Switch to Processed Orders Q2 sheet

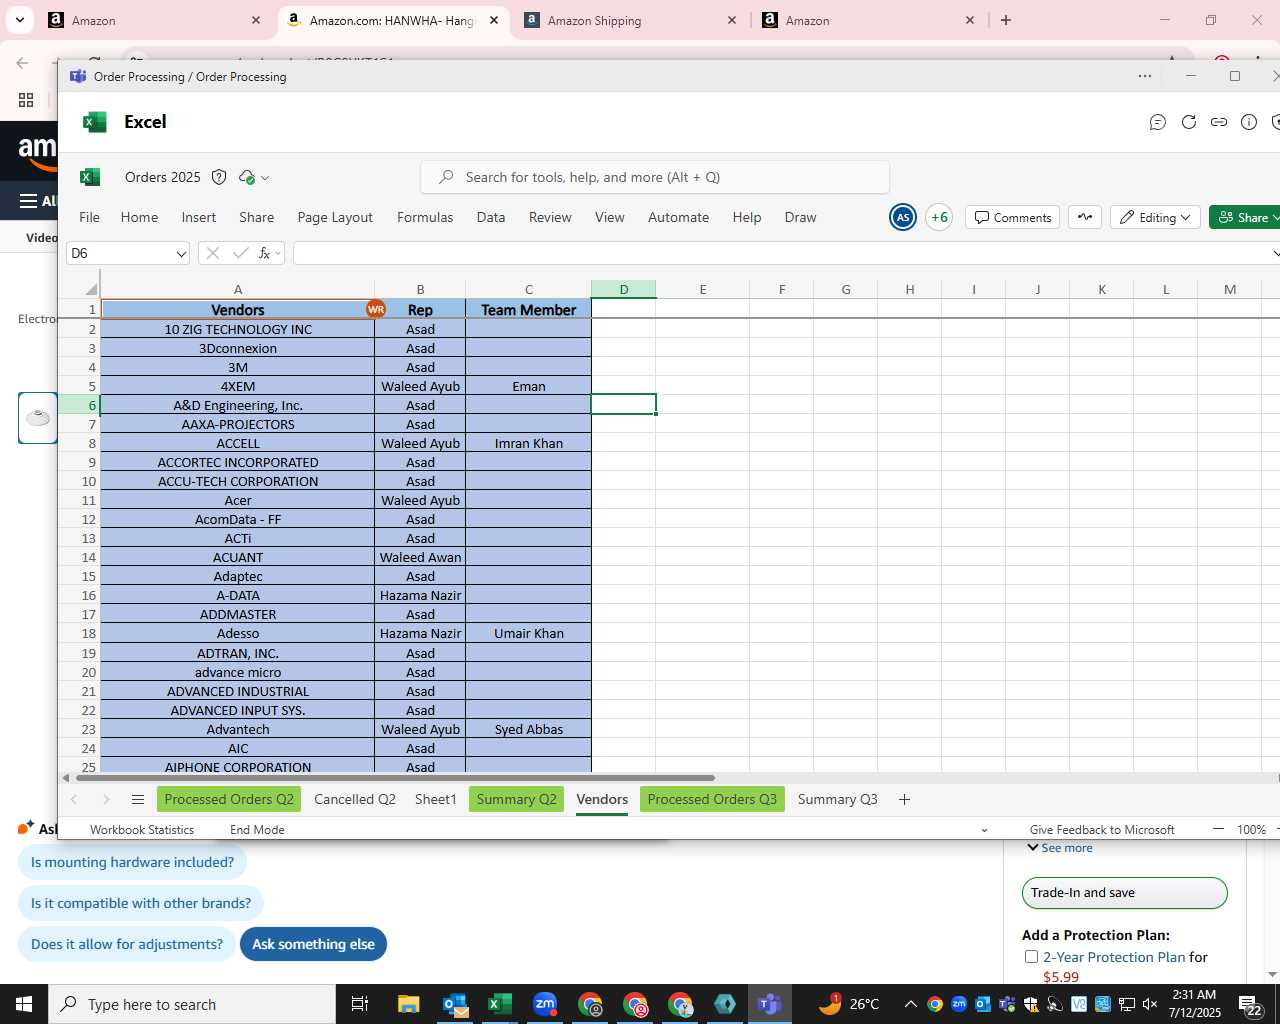tap(229, 799)
